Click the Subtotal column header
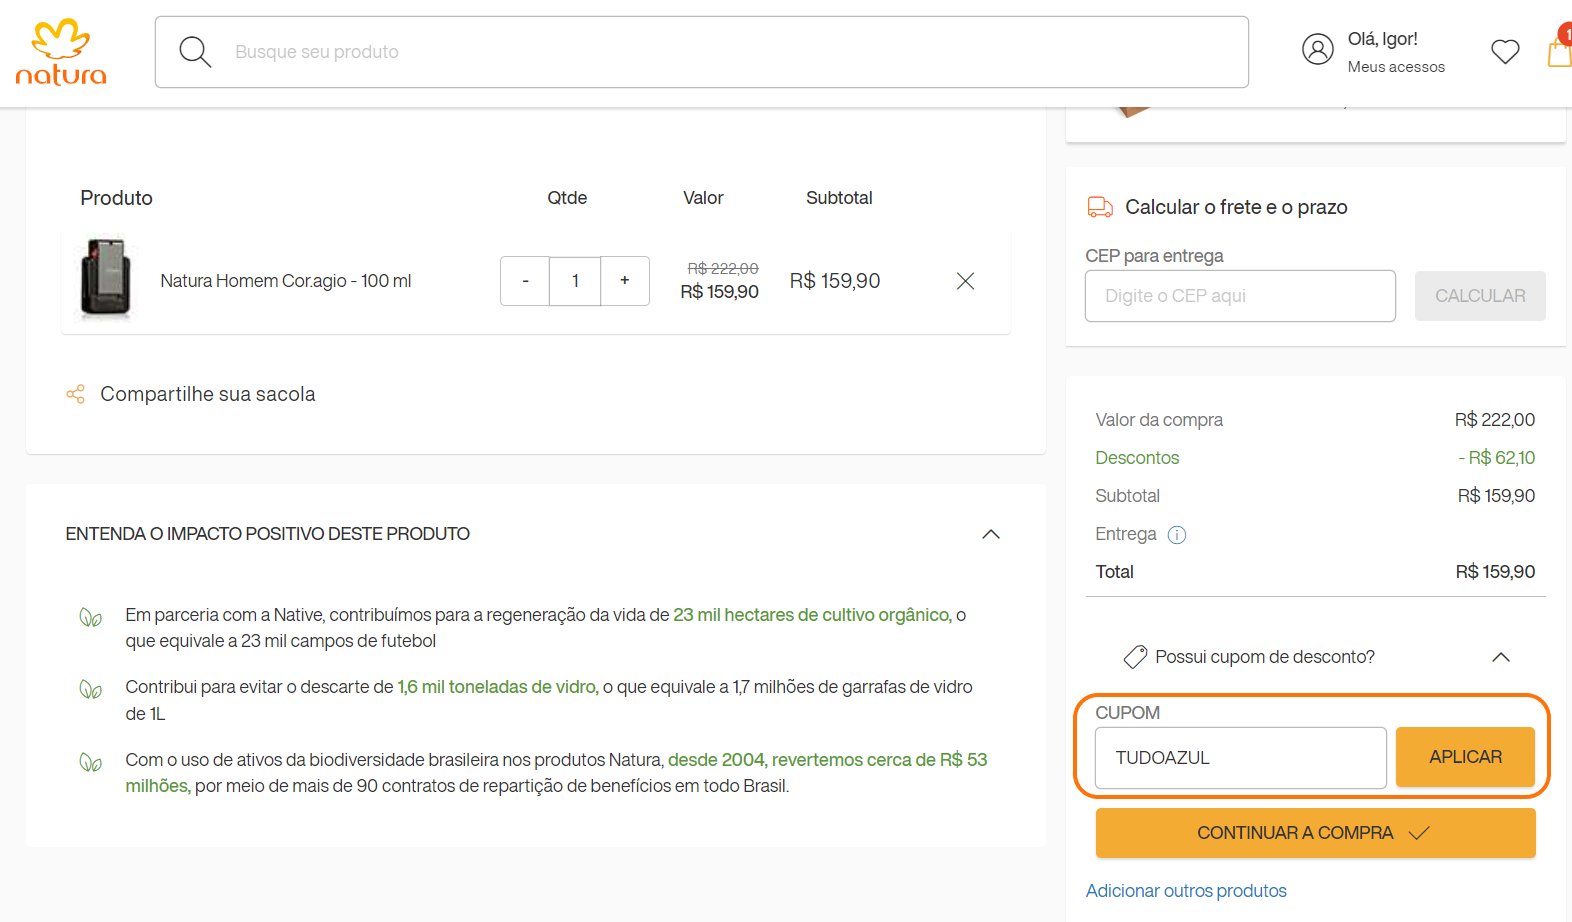 click(x=839, y=198)
